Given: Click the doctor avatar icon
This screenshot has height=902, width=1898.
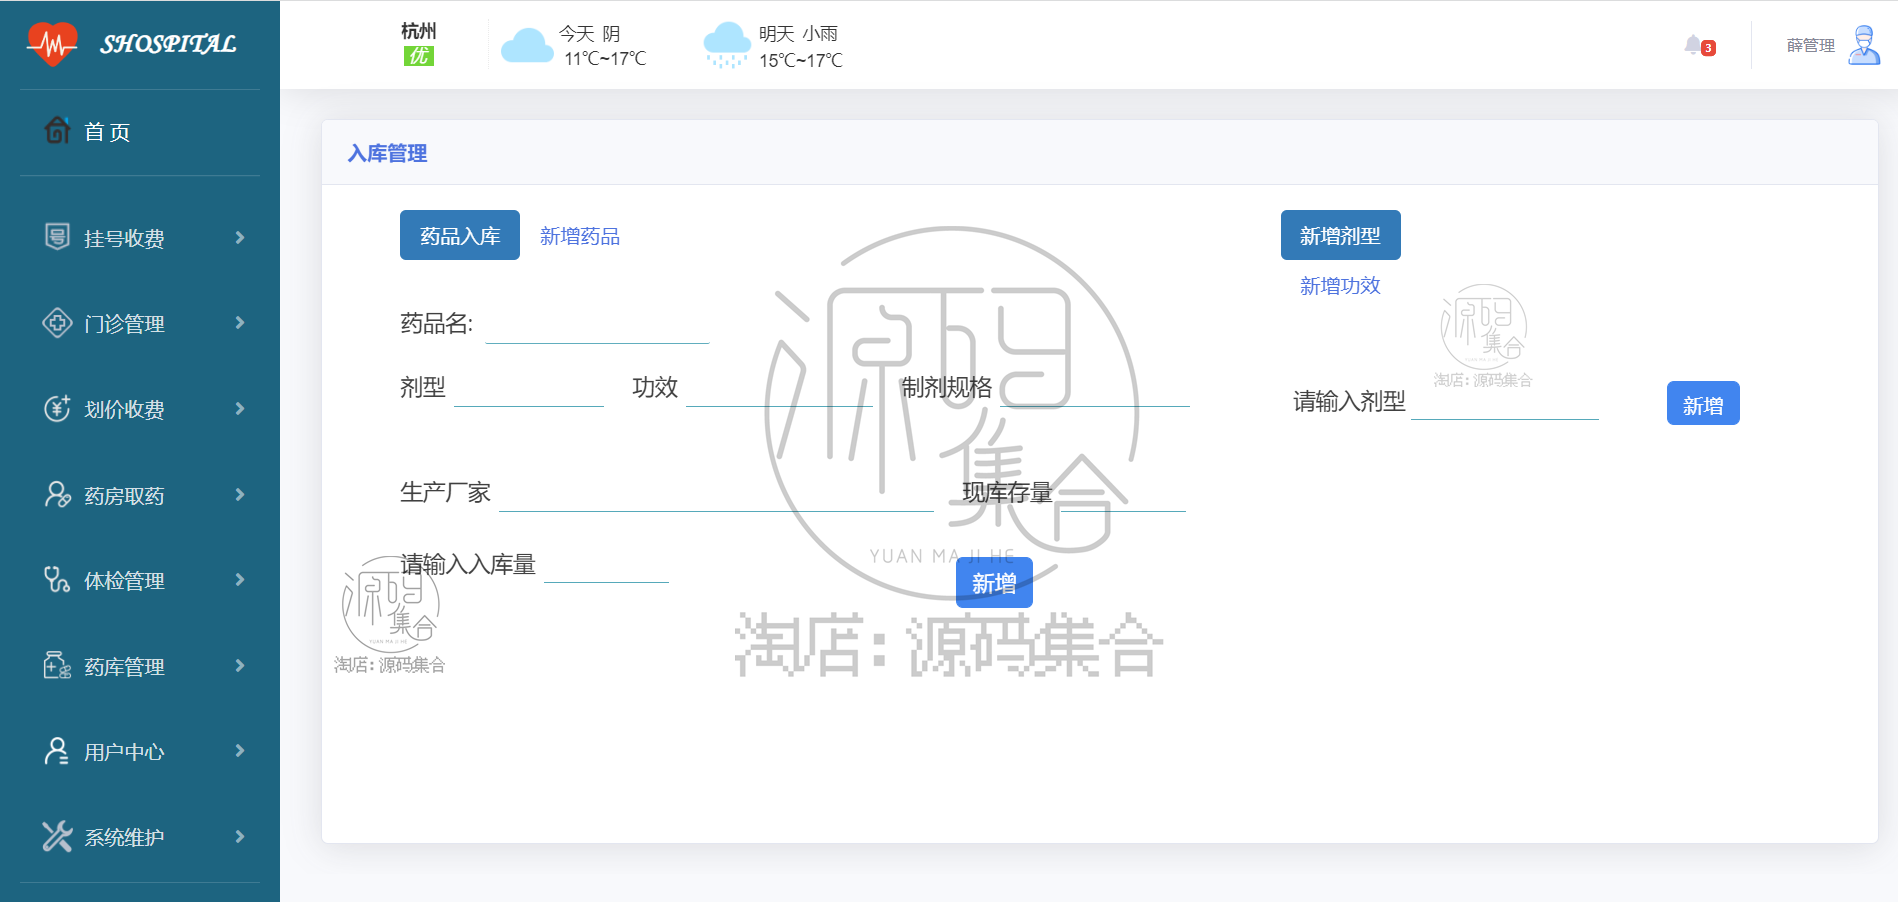Looking at the screenshot, I should point(1864,46).
